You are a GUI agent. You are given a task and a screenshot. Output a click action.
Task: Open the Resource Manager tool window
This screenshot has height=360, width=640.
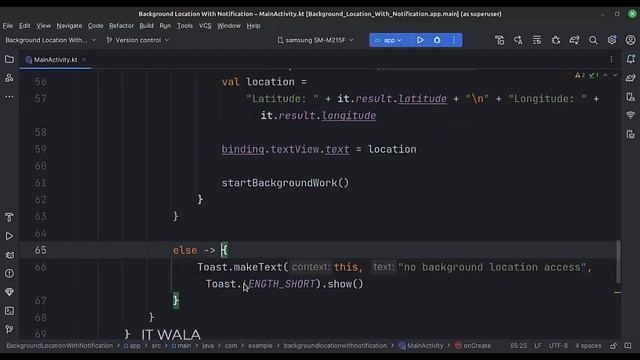[x=9, y=78]
